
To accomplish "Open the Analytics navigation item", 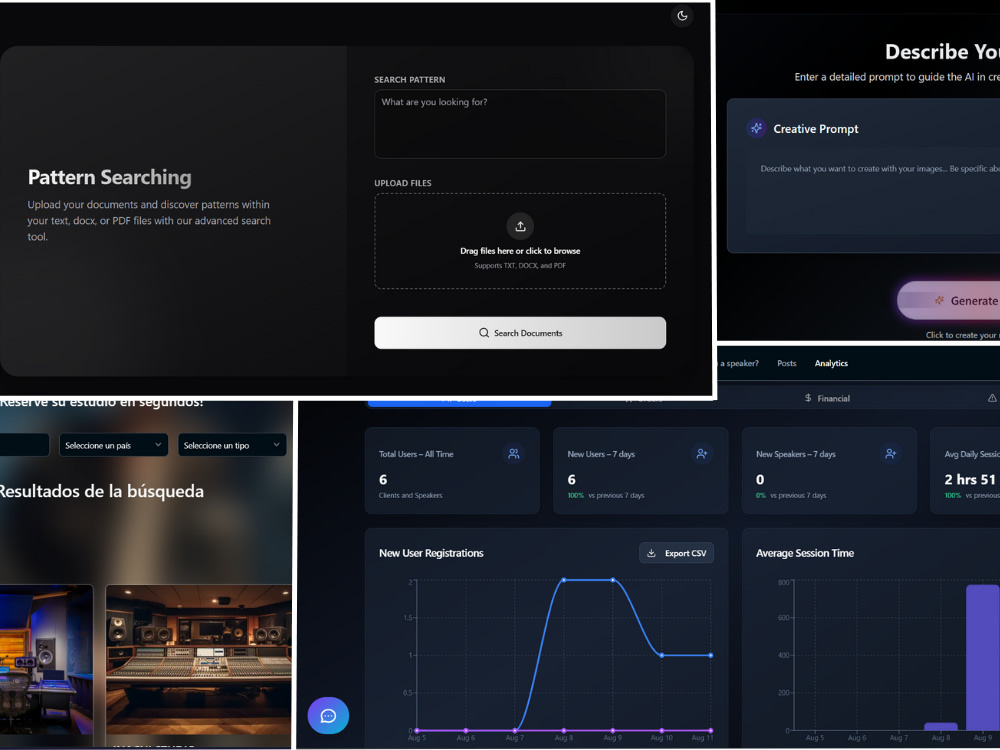I will [x=831, y=363].
